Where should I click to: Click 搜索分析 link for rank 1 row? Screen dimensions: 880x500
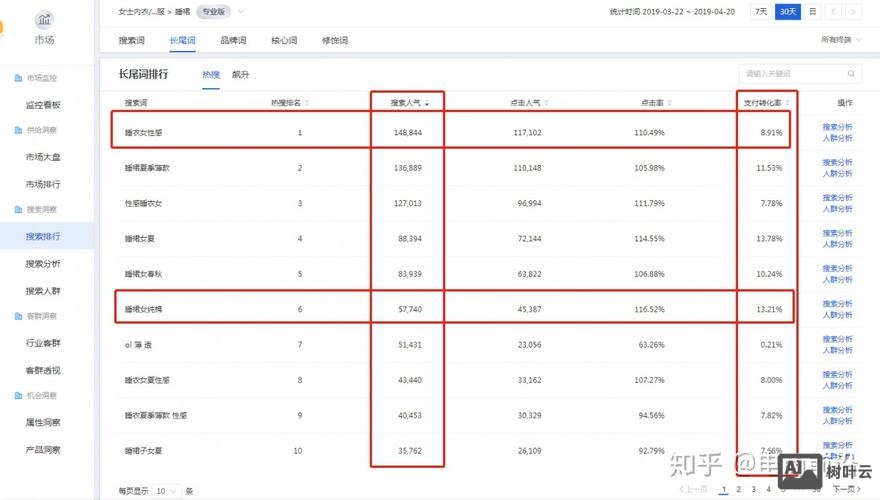tap(837, 127)
